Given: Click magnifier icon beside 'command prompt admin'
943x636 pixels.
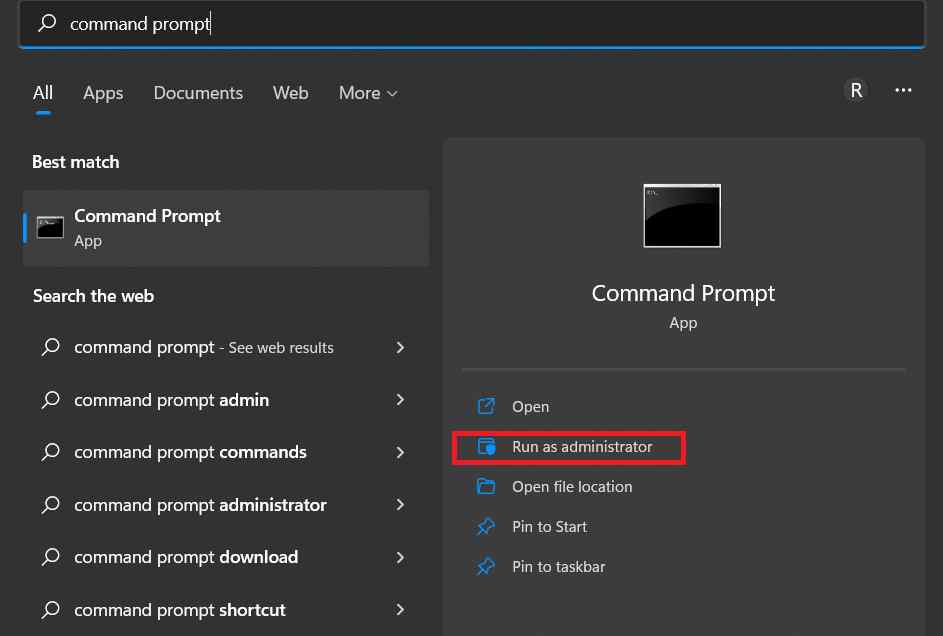Looking at the screenshot, I should pyautogui.click(x=51, y=400).
